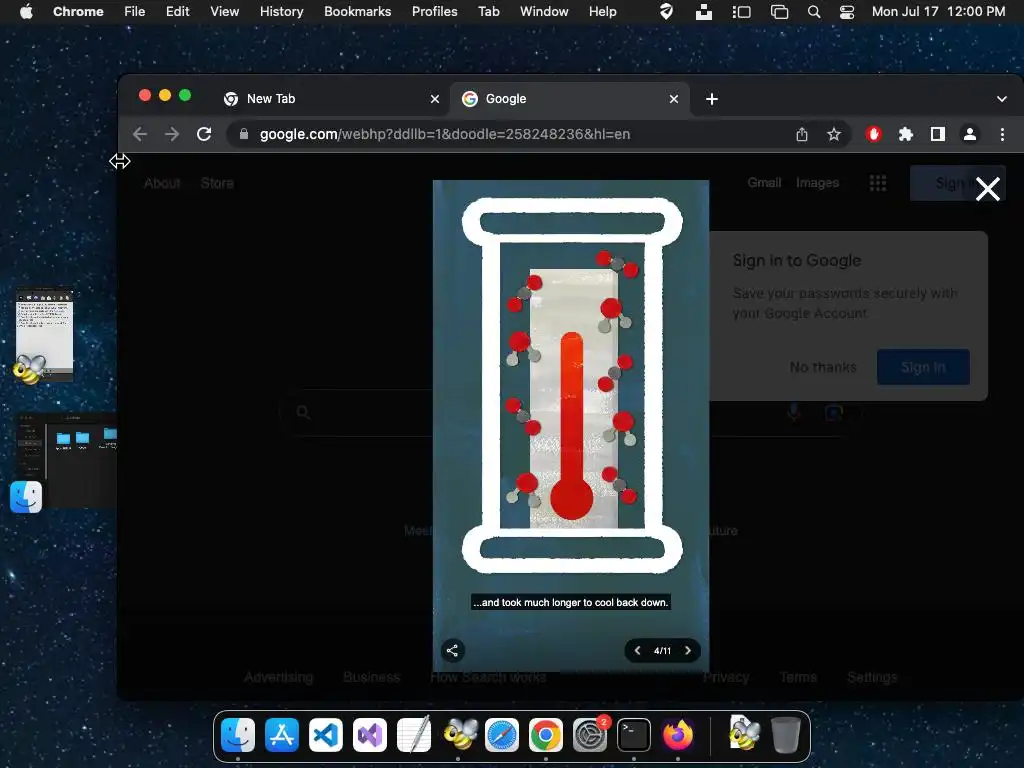Select the Finder window thumbnail in Stage Manager

coord(66,460)
